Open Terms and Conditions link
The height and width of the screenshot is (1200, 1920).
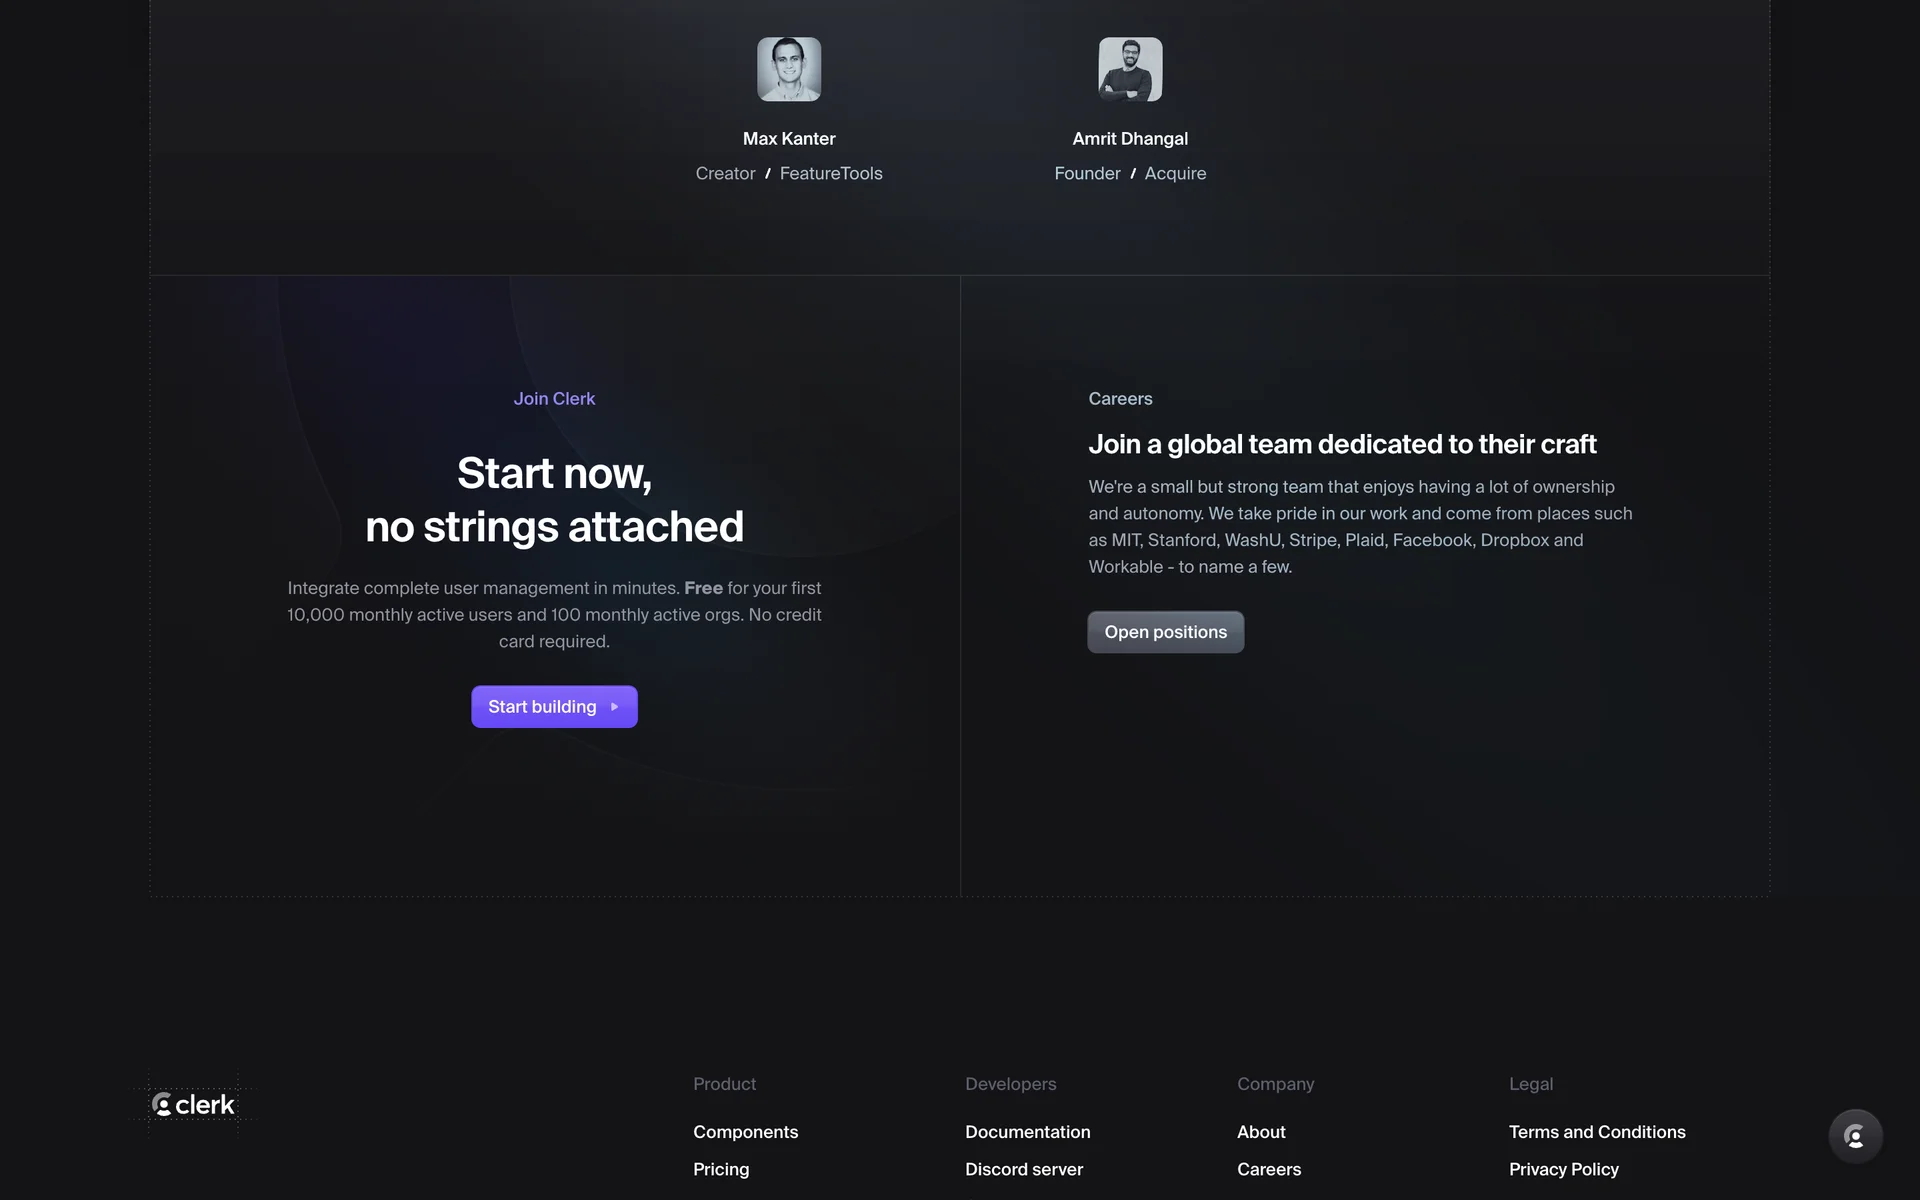coord(1596,1132)
